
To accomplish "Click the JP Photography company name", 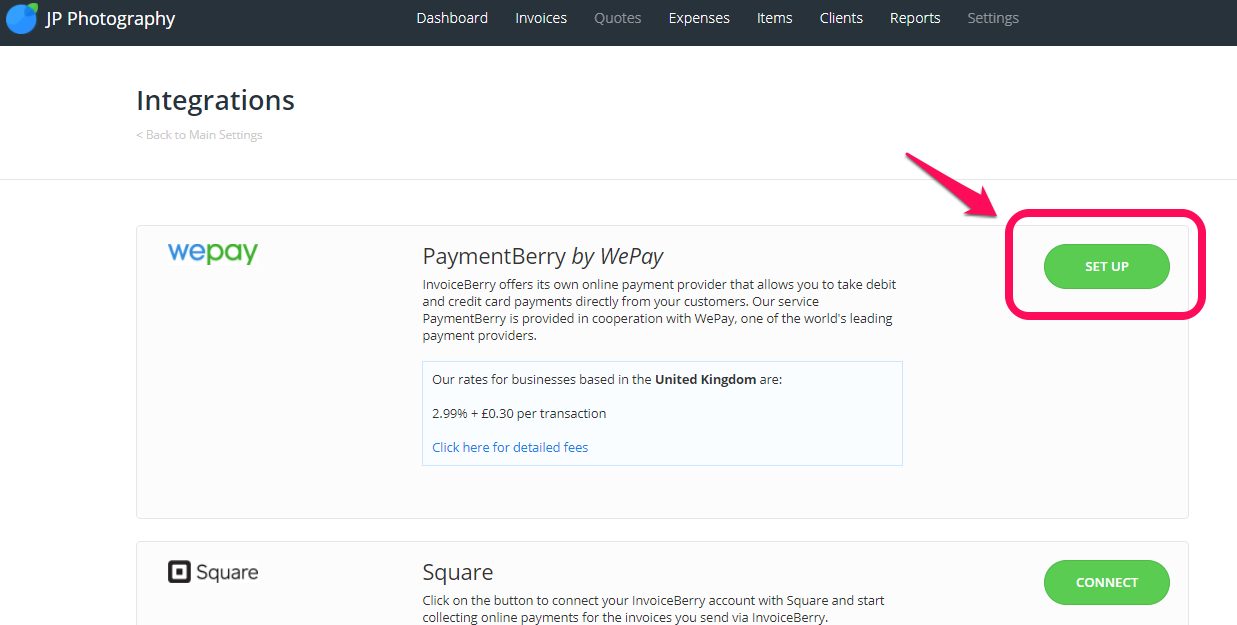I will [110, 19].
